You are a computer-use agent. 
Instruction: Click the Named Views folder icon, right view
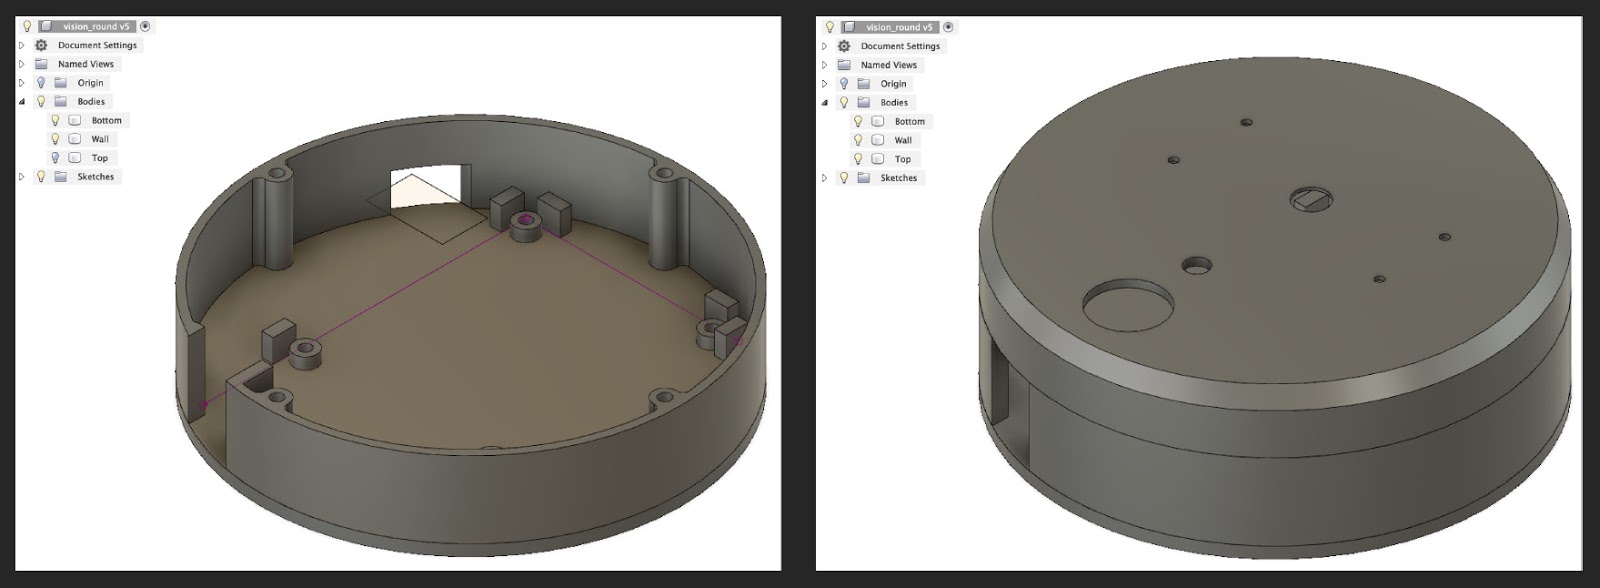pos(844,65)
